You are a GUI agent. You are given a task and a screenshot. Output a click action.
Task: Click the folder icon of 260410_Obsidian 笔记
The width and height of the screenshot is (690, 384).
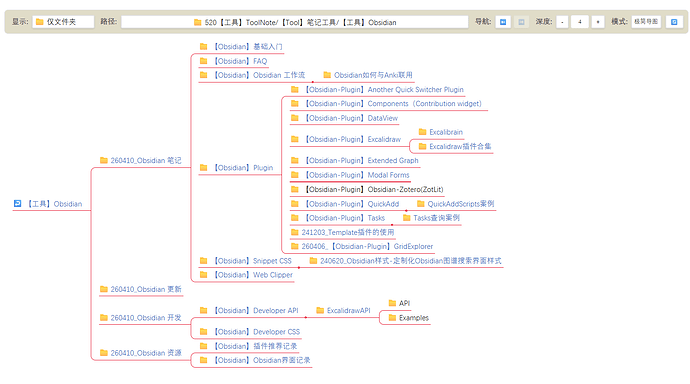tap(104, 160)
